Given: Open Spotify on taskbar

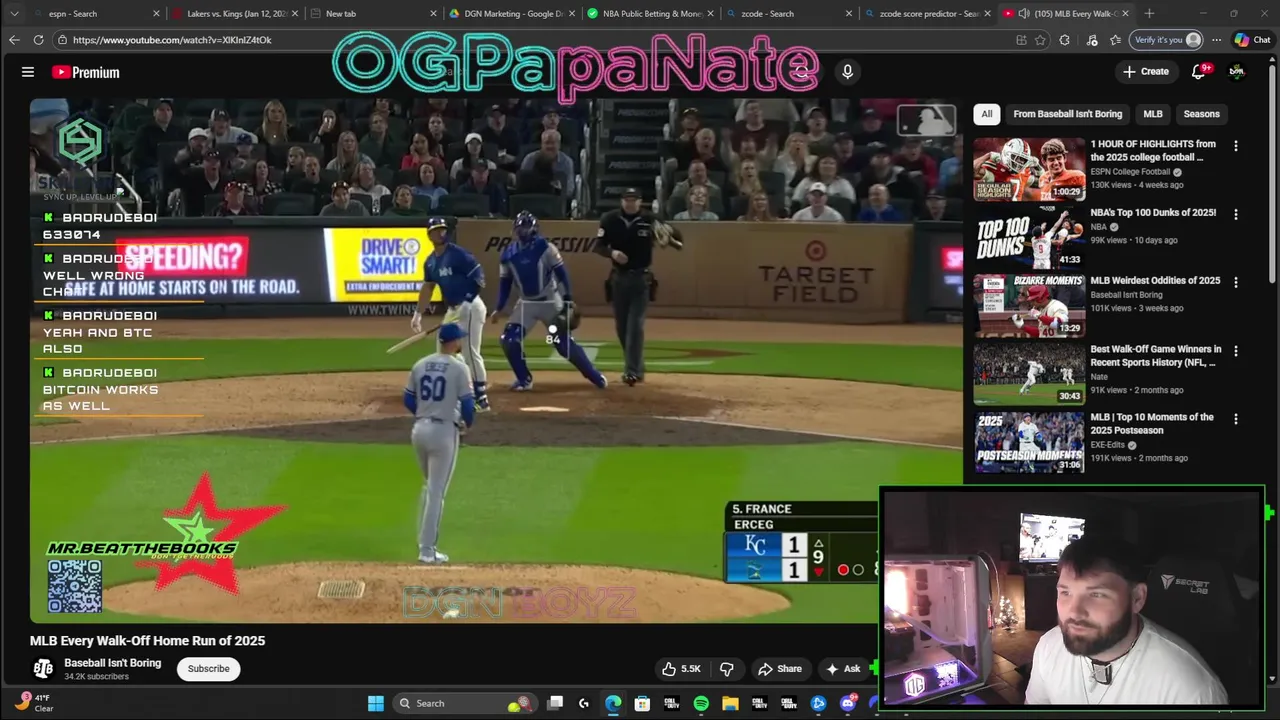Looking at the screenshot, I should 701,704.
